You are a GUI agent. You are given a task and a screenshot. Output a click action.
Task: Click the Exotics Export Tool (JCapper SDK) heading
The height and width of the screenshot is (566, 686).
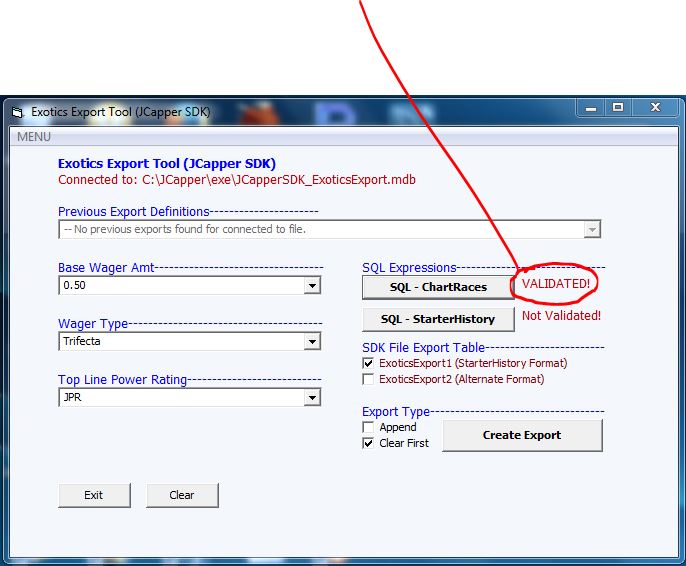167,164
